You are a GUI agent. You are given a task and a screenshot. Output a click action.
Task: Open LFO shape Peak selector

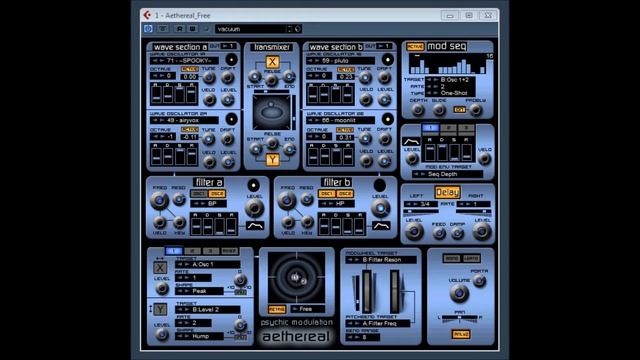click(x=199, y=291)
